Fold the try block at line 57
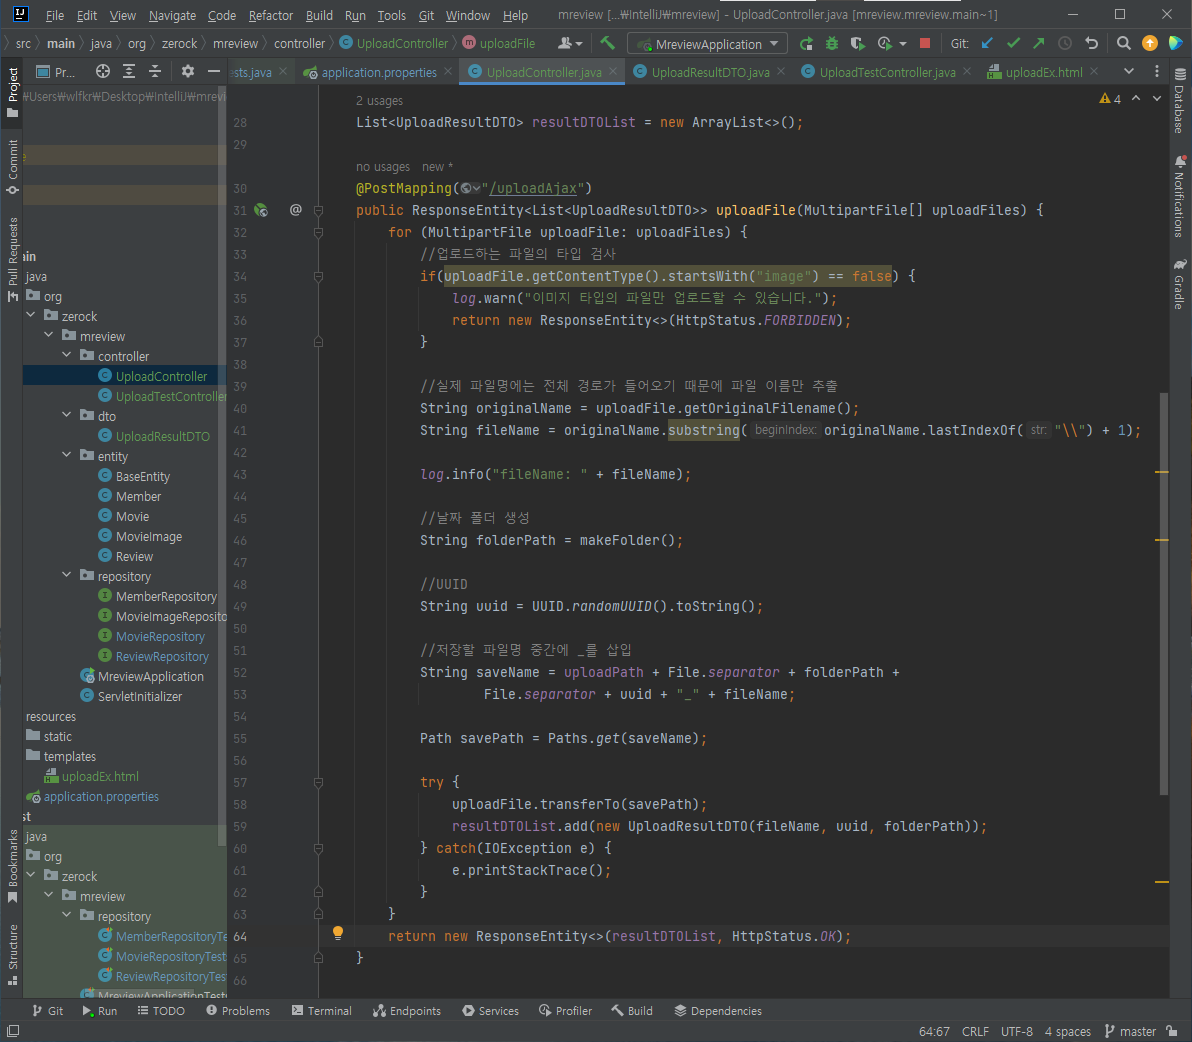 tap(319, 782)
